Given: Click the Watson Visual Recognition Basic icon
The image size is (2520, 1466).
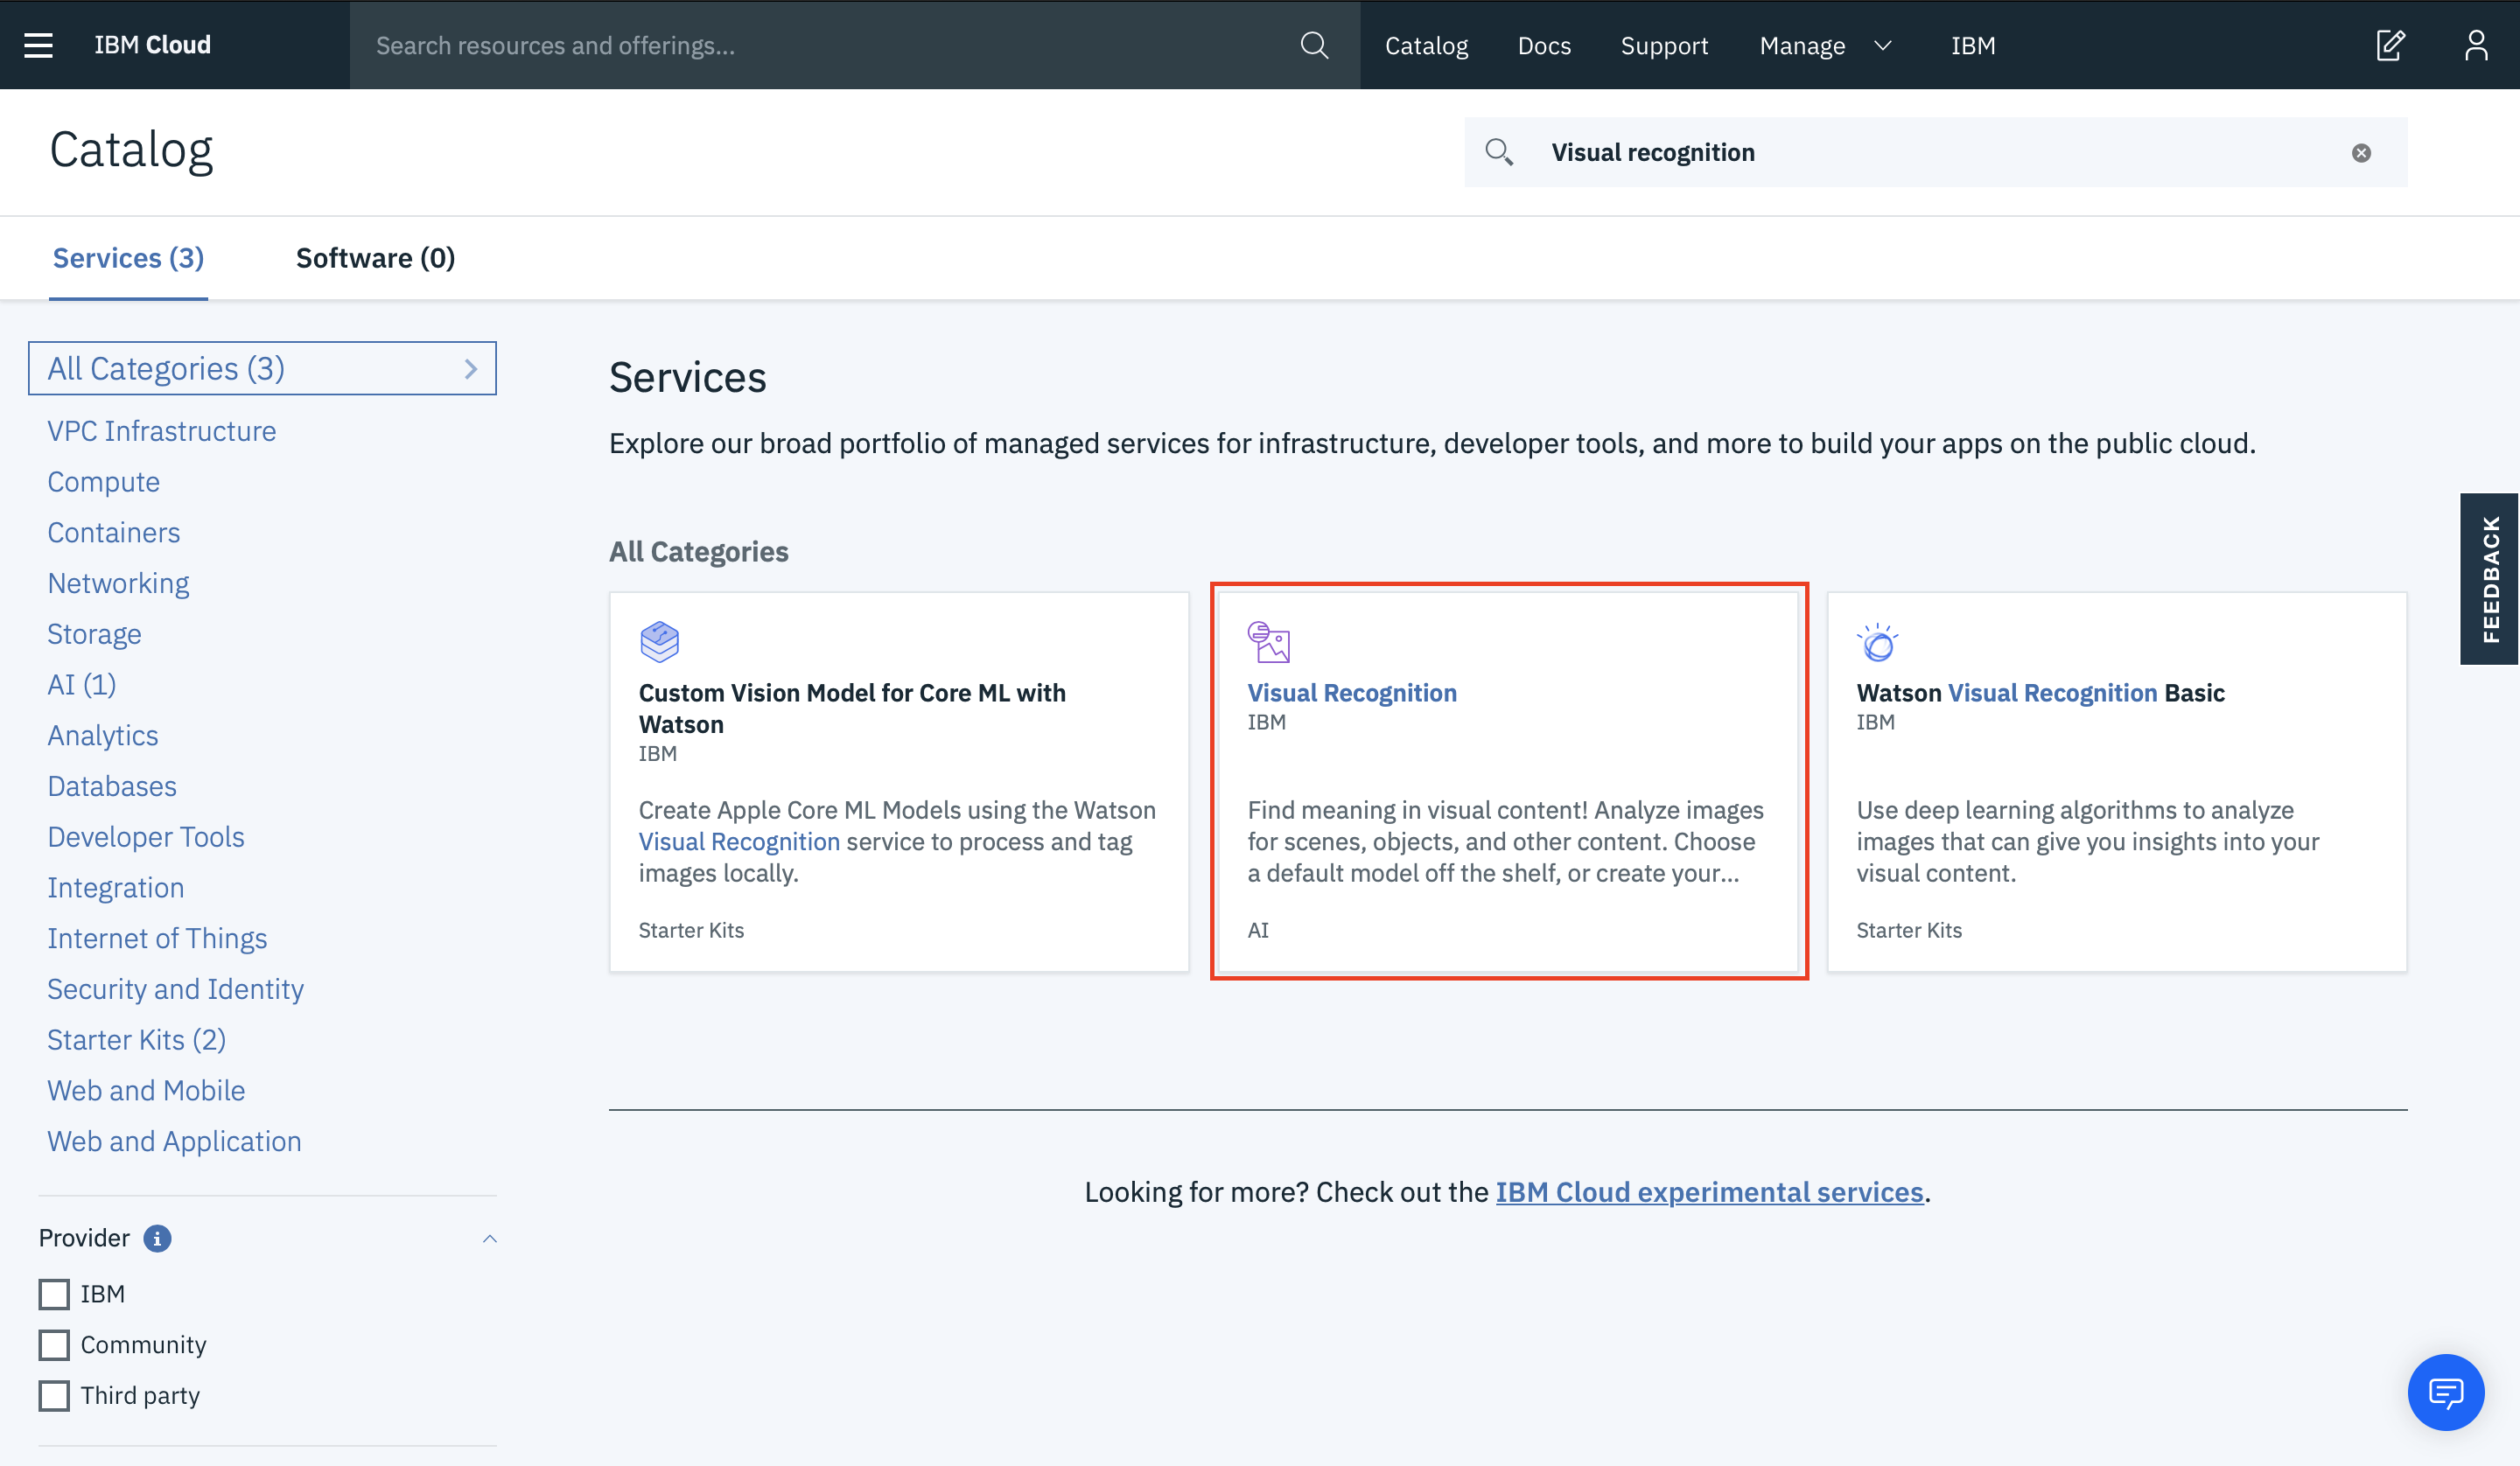Looking at the screenshot, I should tap(1877, 642).
